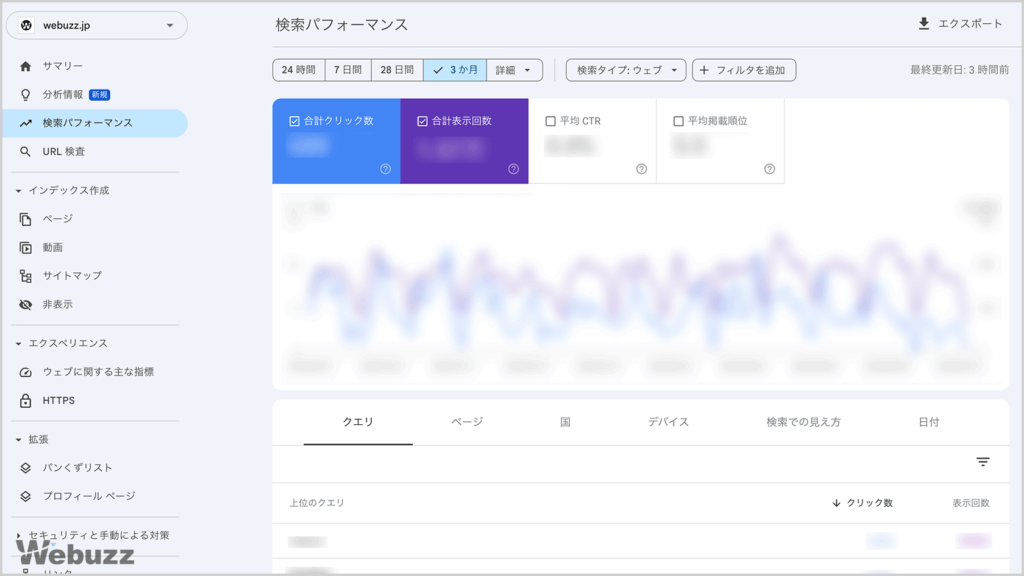The width and height of the screenshot is (1024, 576).
Task: Click the help icon on 合計クリック数 card
Action: pos(385,169)
